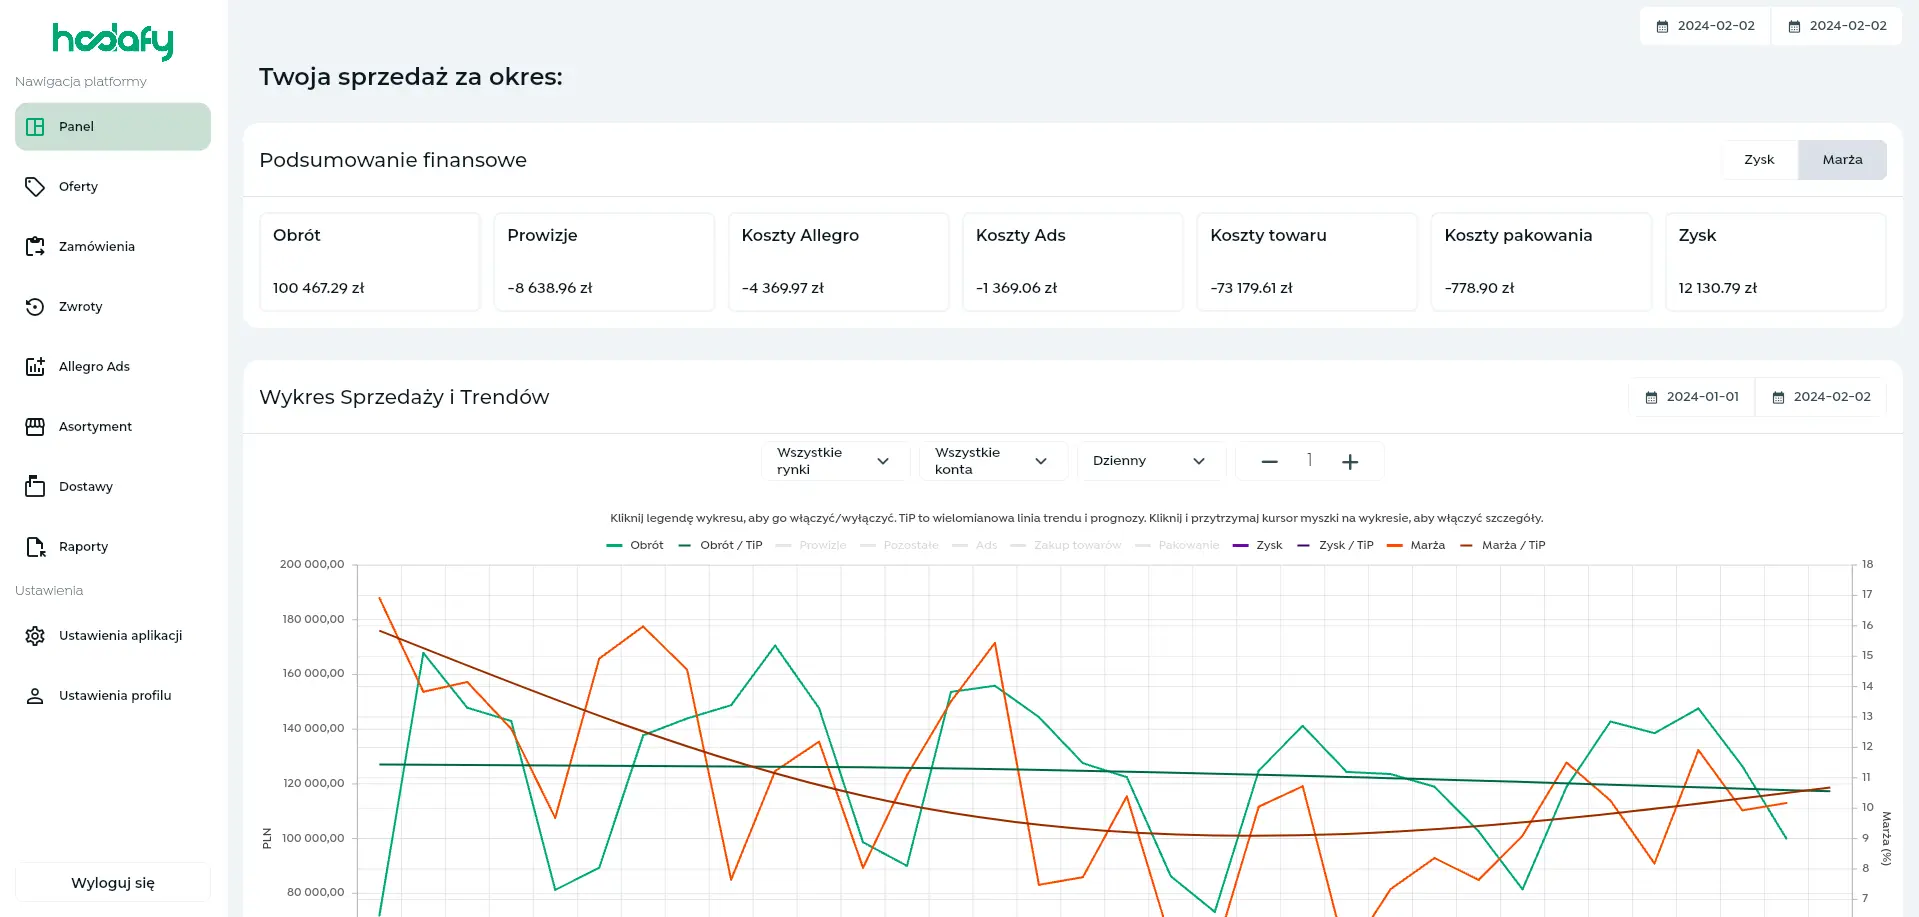Click the Koszty Ads summary card
The width and height of the screenshot is (1919, 917).
(1073, 262)
